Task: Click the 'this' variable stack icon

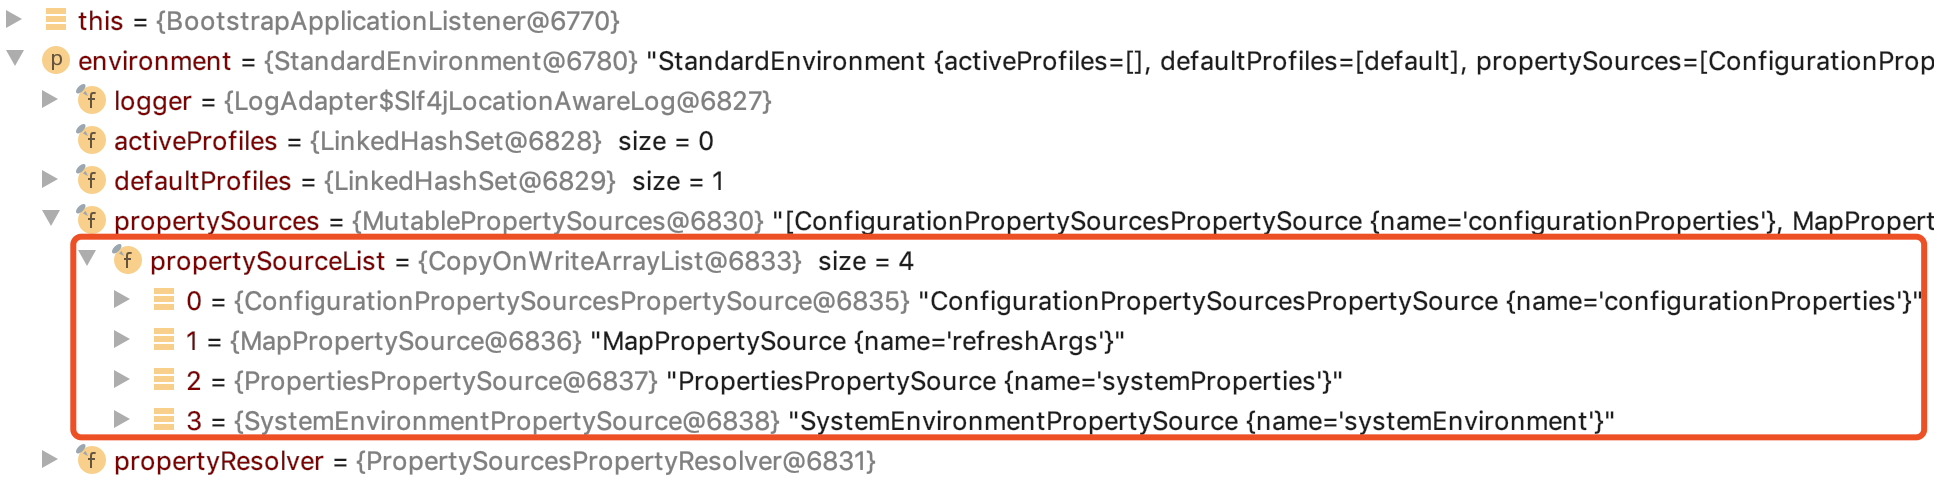Action: click(56, 20)
